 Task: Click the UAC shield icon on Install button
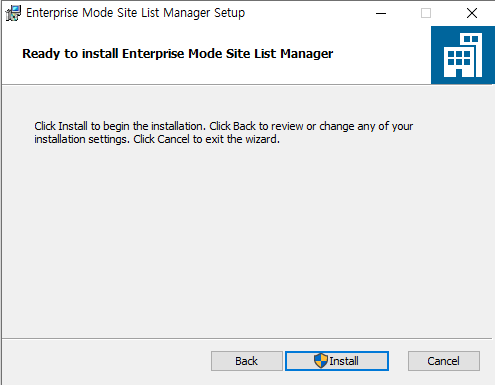tap(321, 361)
